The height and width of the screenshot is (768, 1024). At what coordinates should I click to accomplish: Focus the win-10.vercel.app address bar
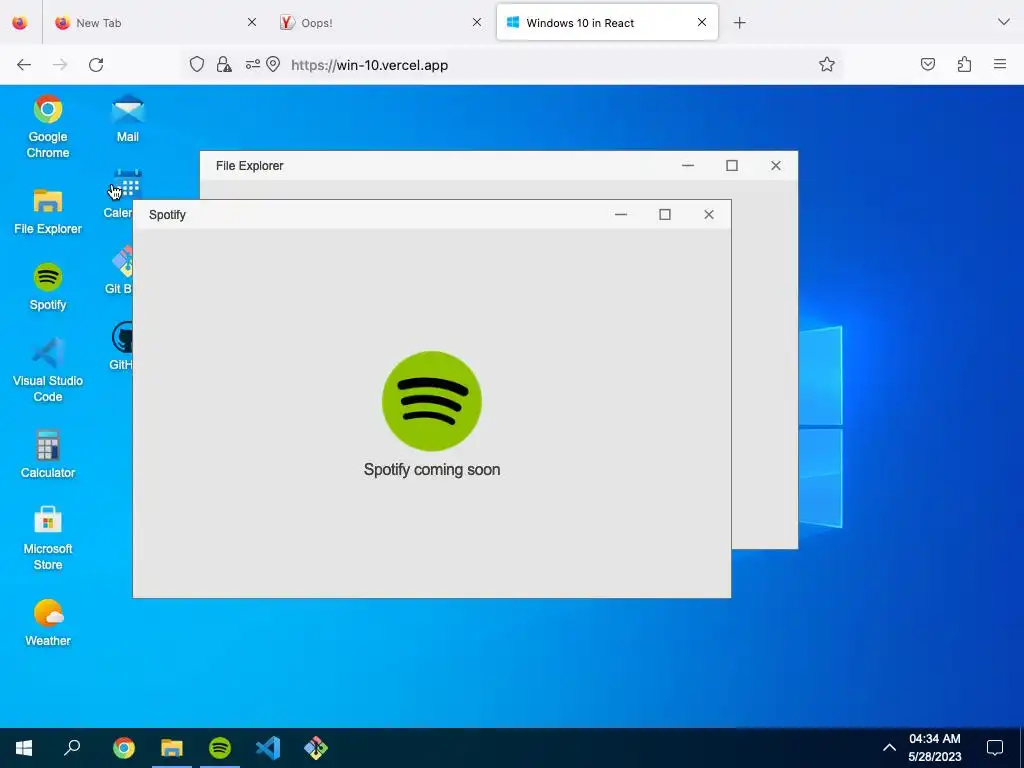[x=513, y=65]
